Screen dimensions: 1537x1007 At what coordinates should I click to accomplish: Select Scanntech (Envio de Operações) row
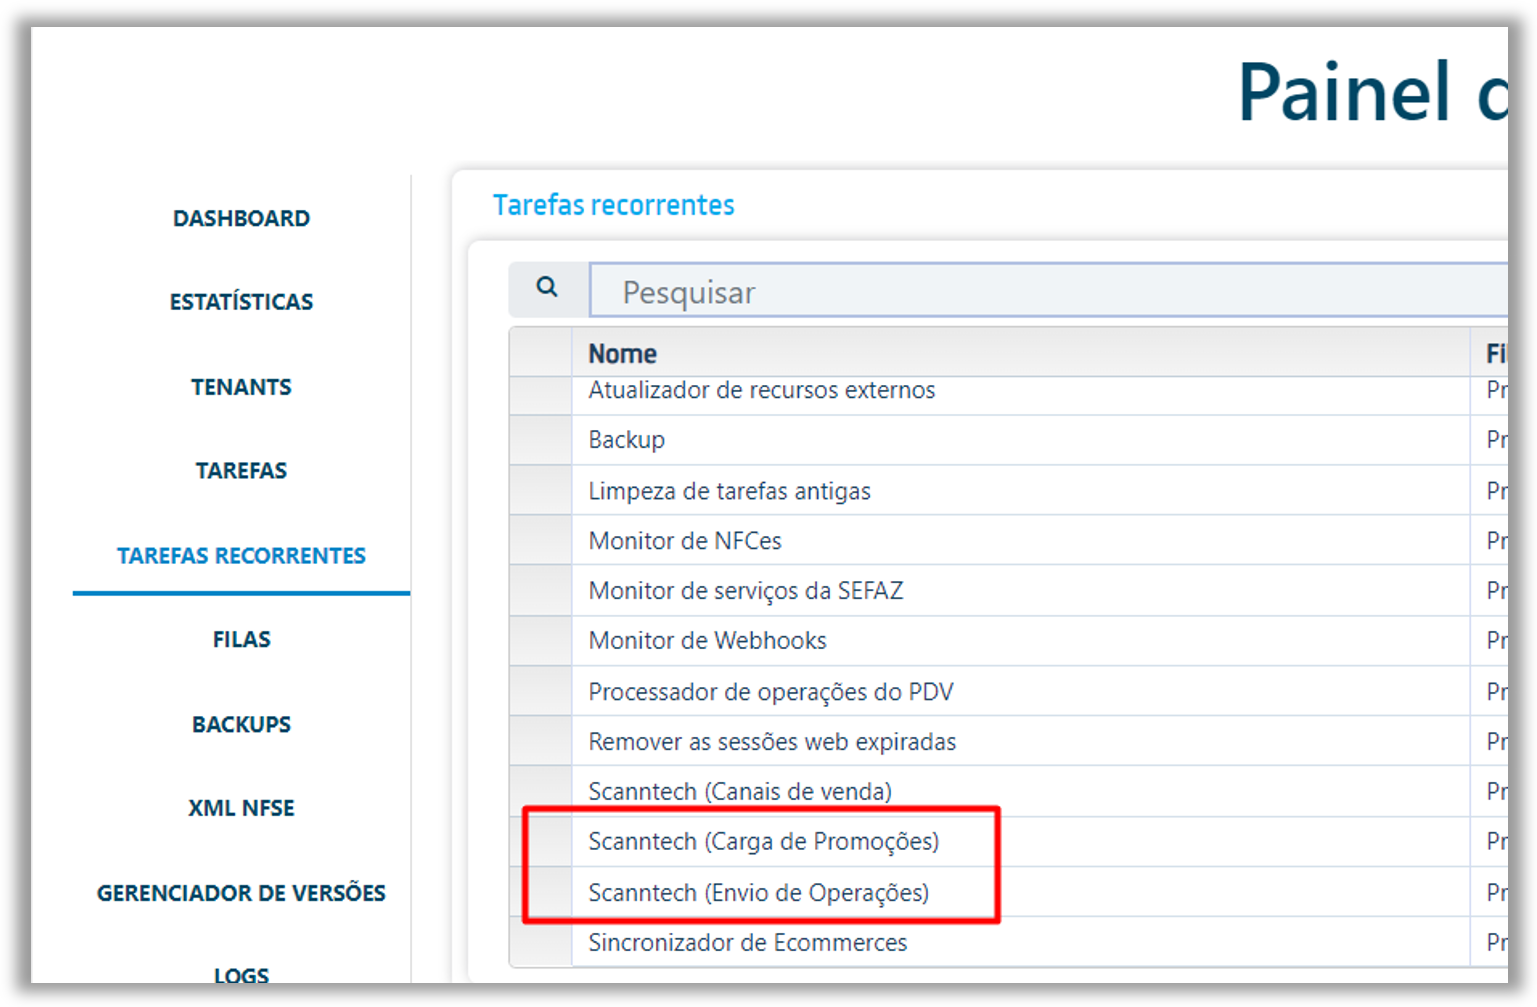758,893
